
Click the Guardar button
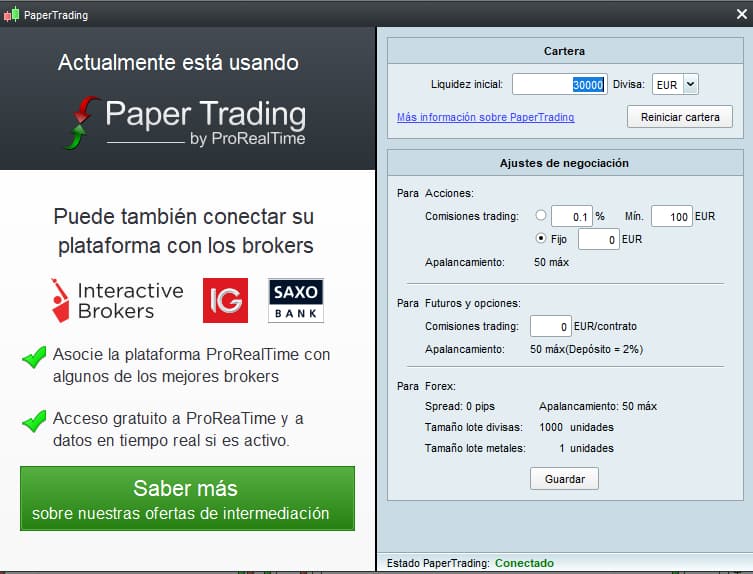(564, 479)
